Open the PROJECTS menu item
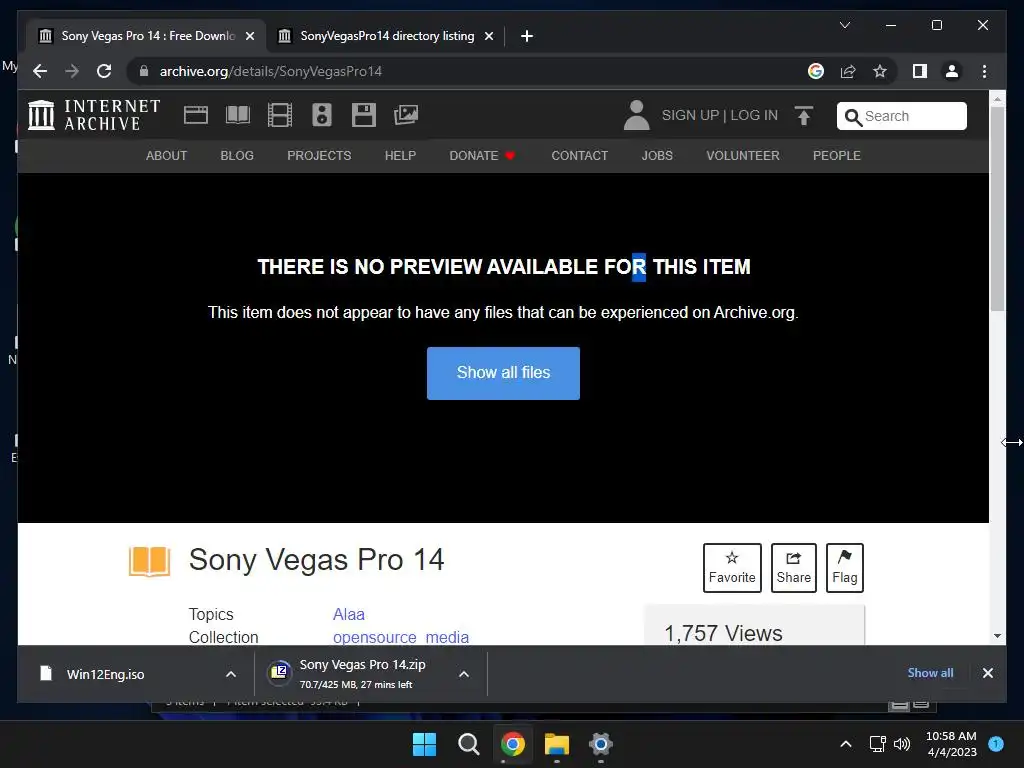Viewport: 1024px width, 768px height. coord(319,155)
